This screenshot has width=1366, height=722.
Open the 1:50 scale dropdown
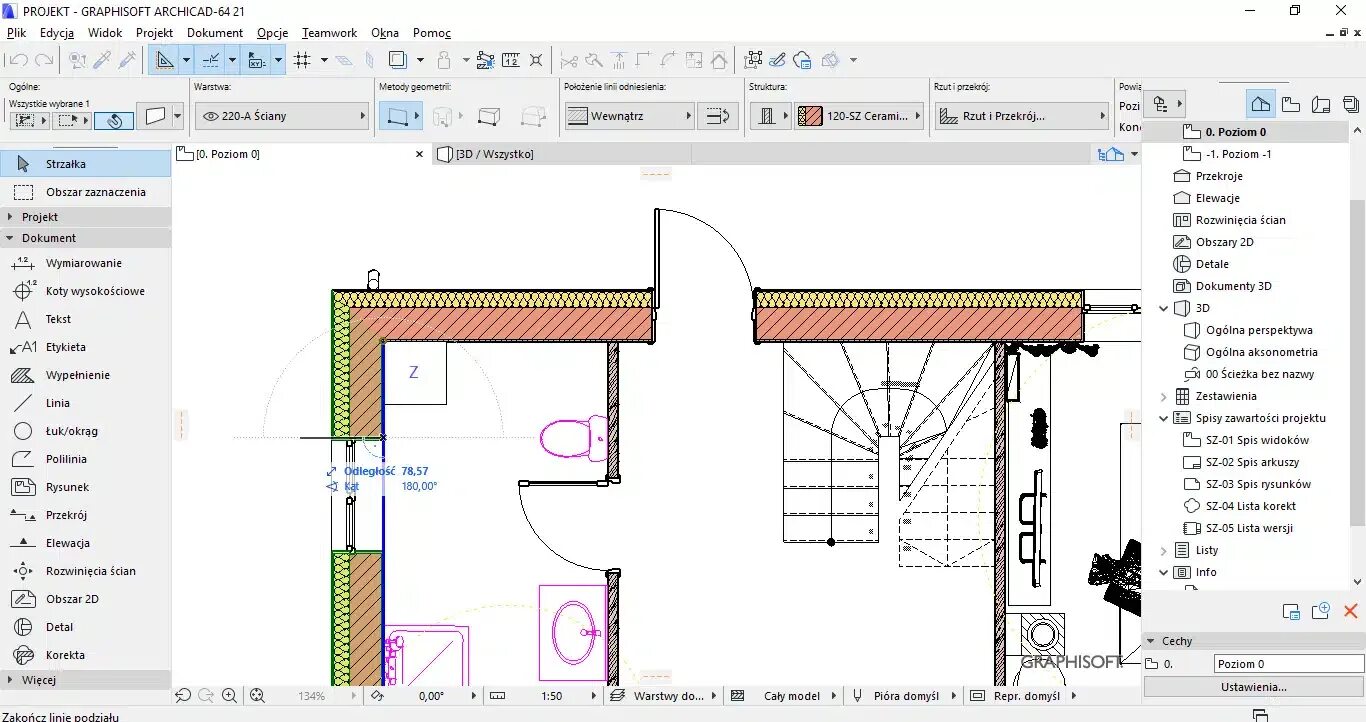coord(551,696)
